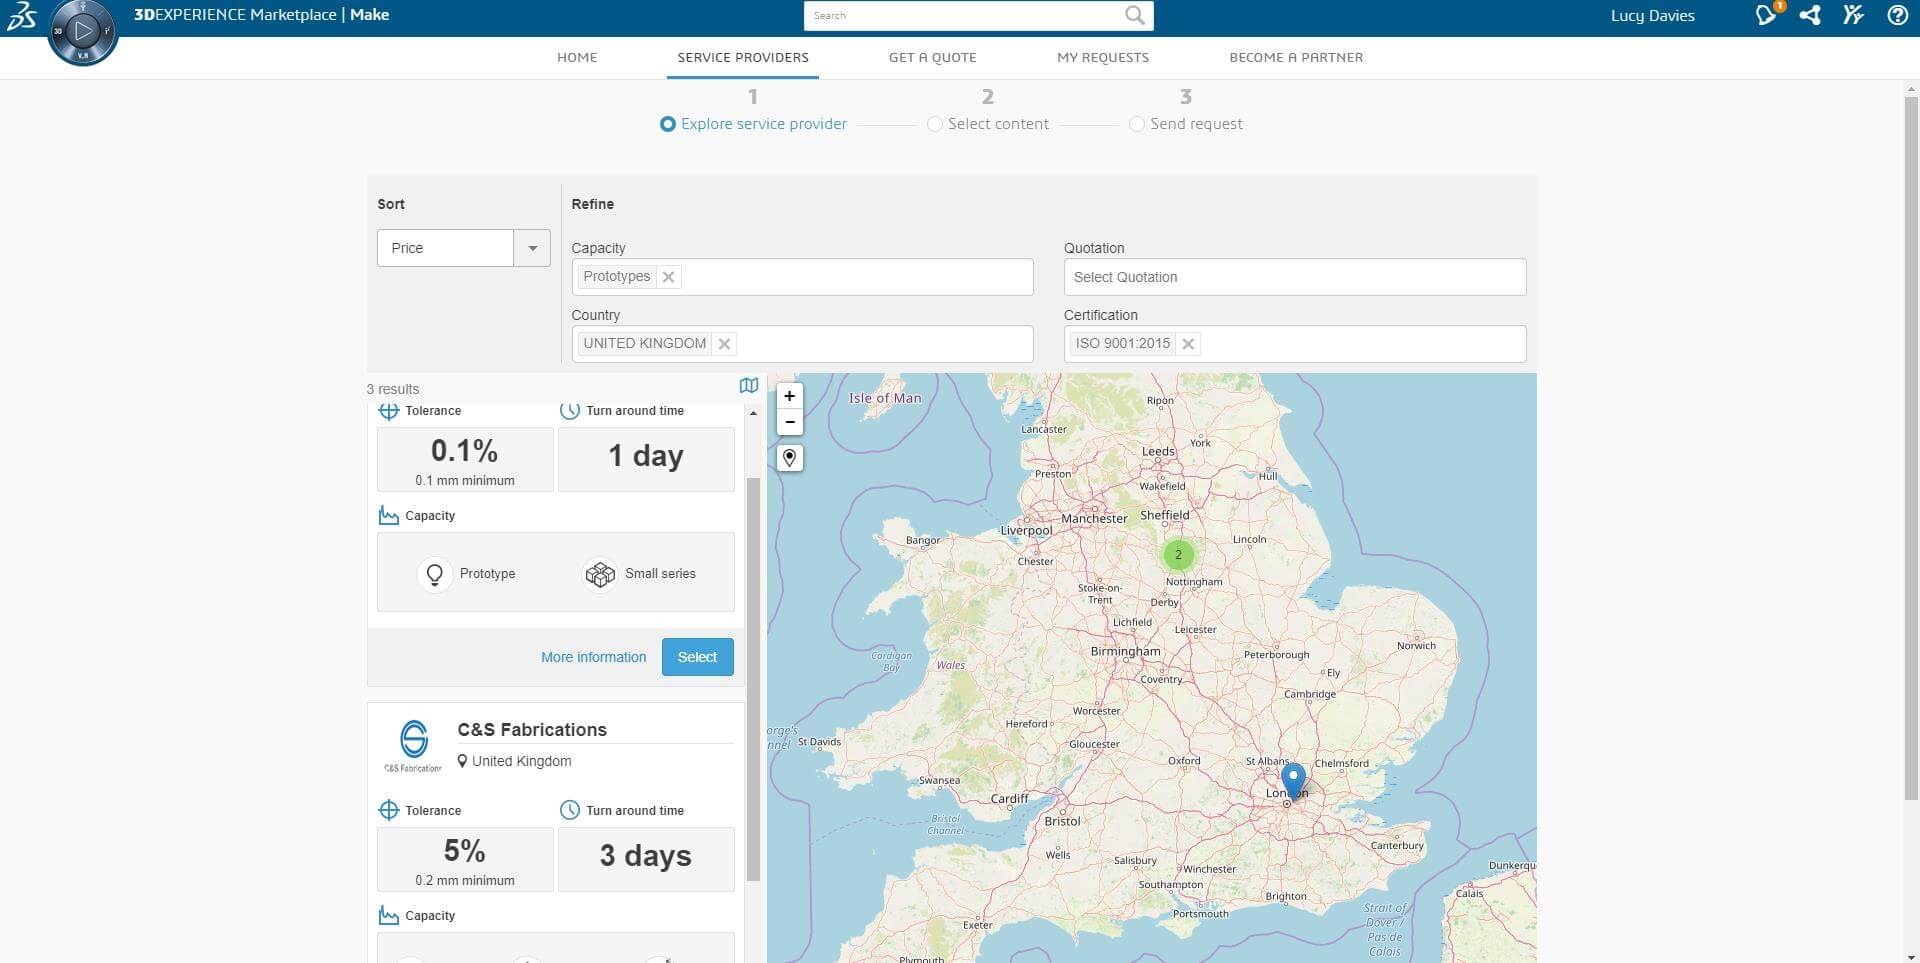Open the C&S Fabrications title
This screenshot has height=963, width=1920.
(x=532, y=730)
